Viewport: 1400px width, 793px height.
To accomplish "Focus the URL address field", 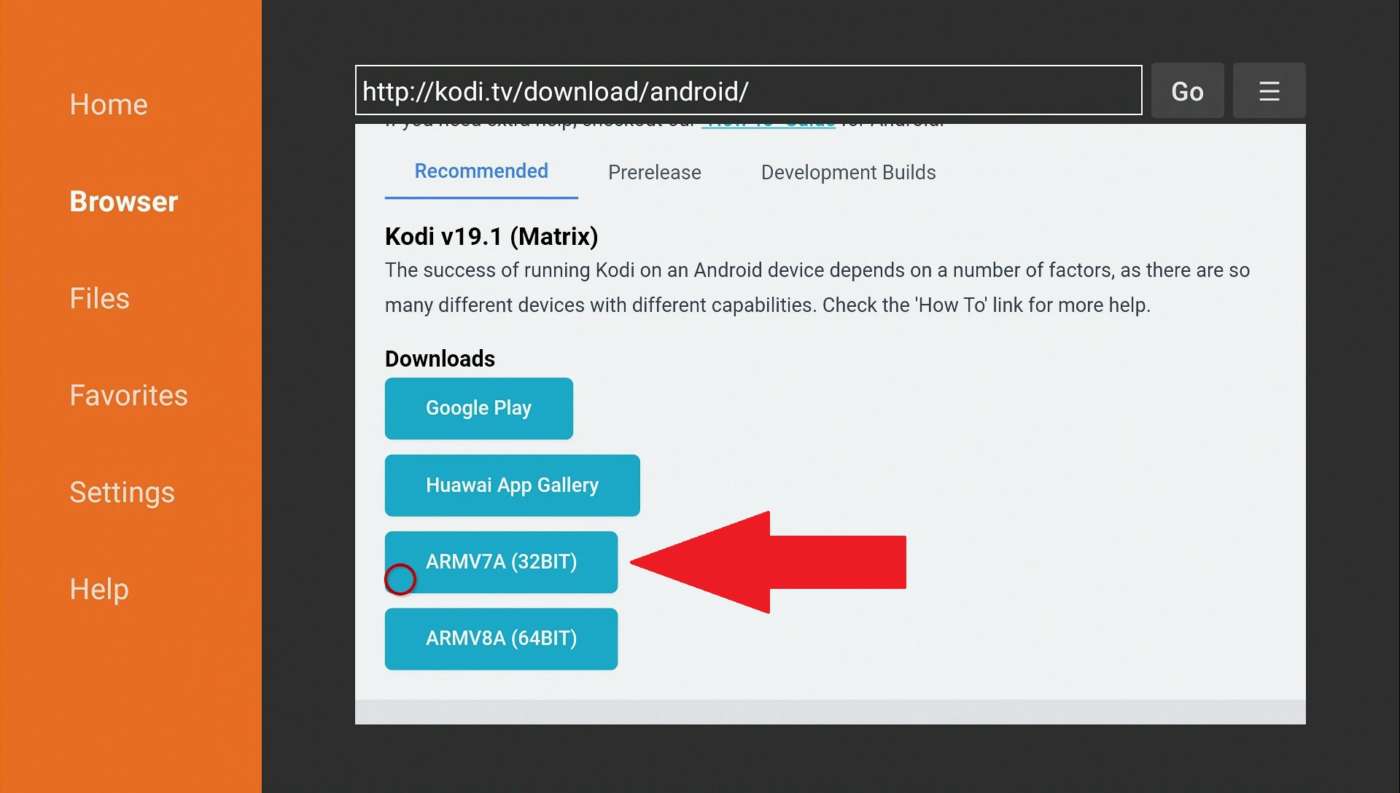I will pyautogui.click(x=748, y=91).
